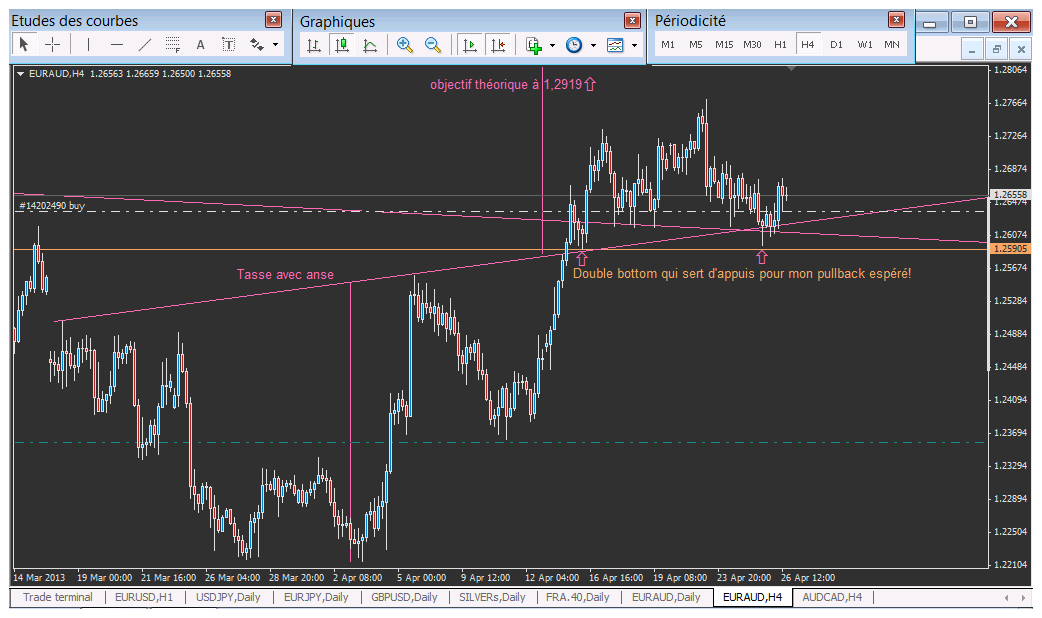Expand EURAUD,H4 chart header triangle
1042x618 pixels.
point(21,74)
